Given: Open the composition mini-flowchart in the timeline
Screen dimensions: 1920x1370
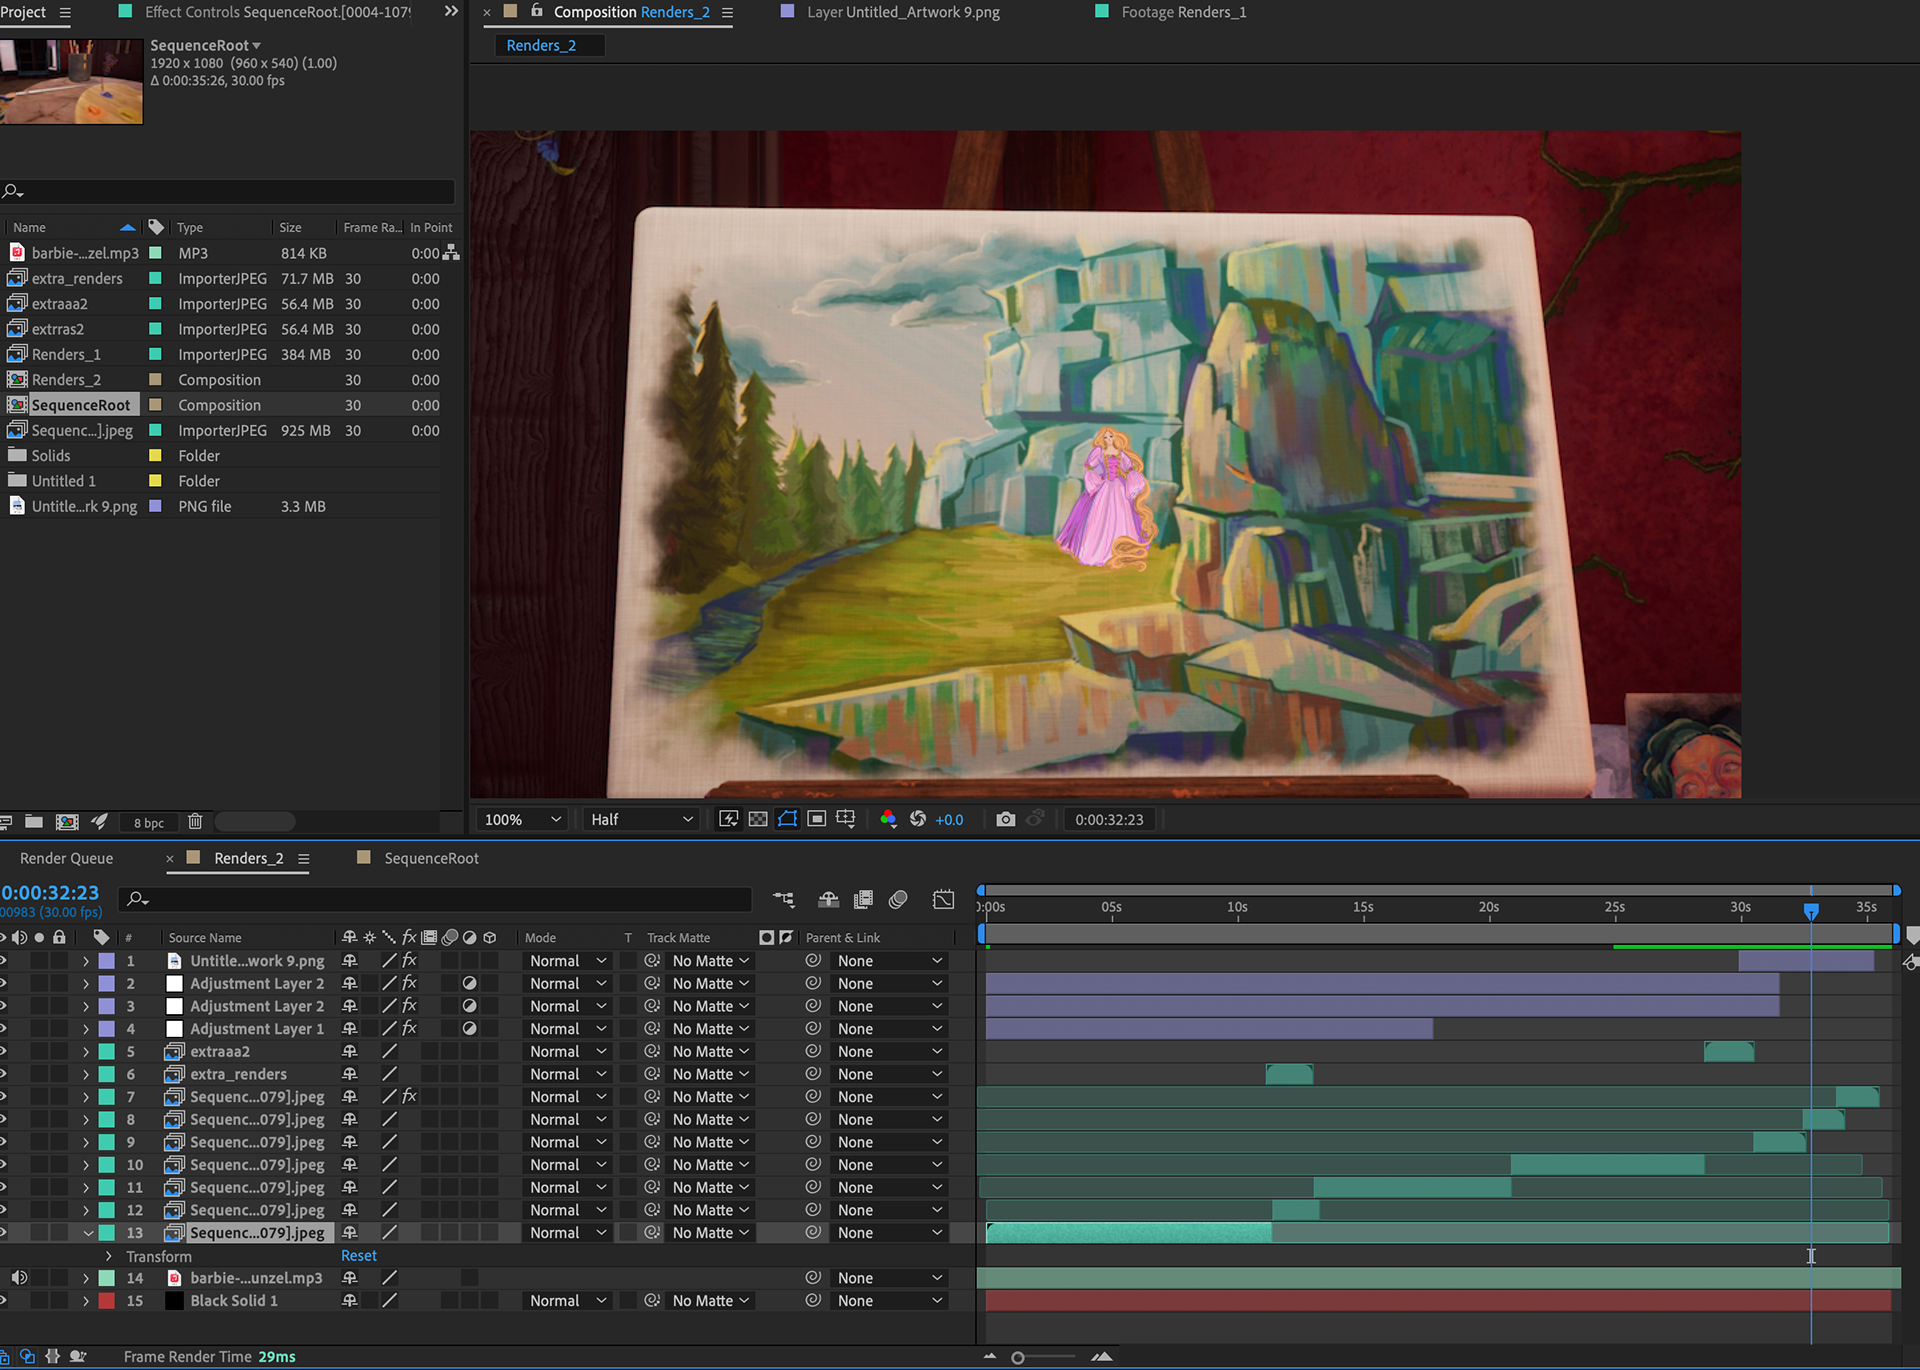Looking at the screenshot, I should coord(784,899).
